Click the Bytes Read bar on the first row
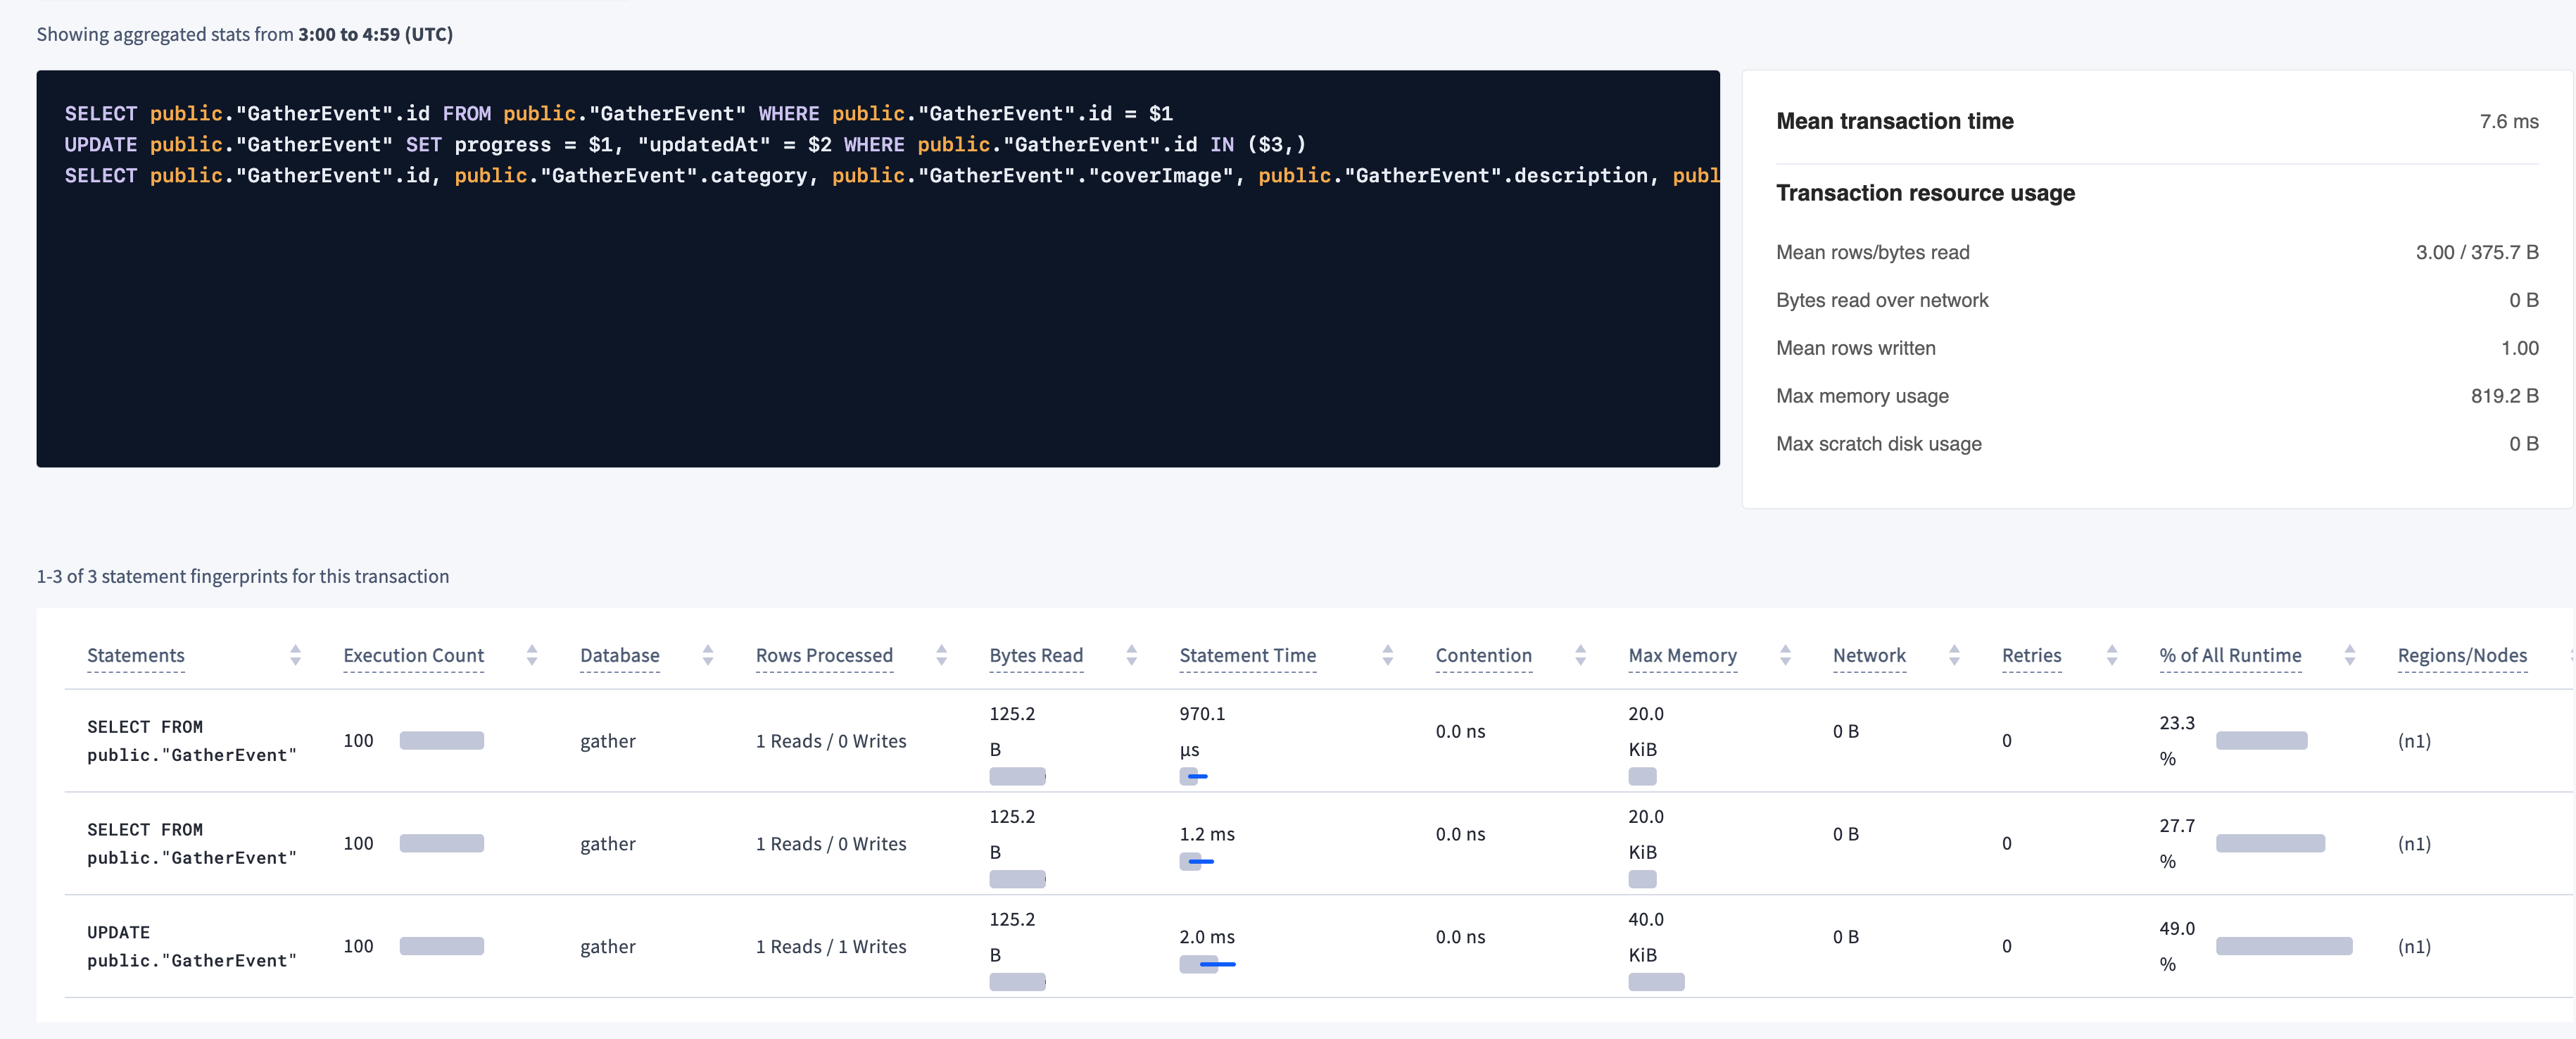 click(x=1017, y=775)
